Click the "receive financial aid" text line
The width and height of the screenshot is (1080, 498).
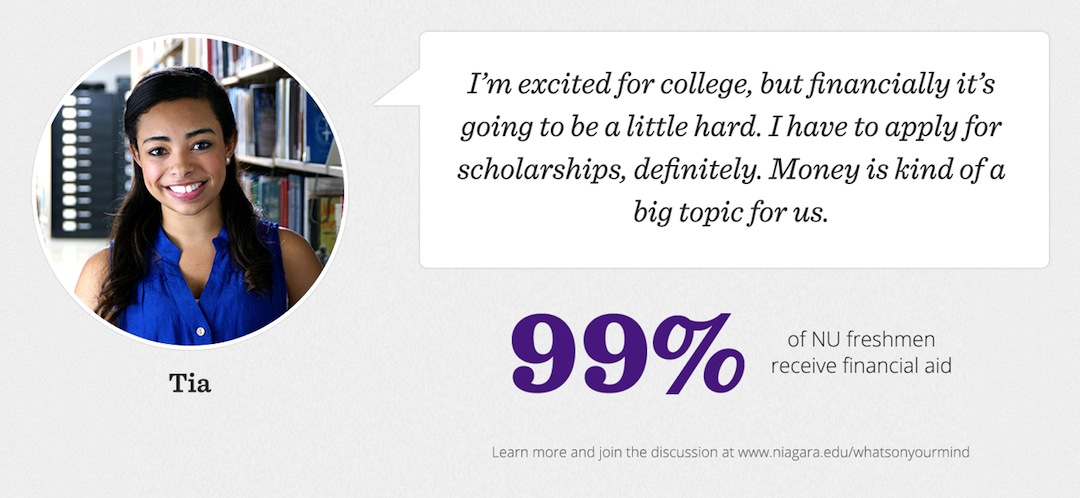click(x=861, y=366)
